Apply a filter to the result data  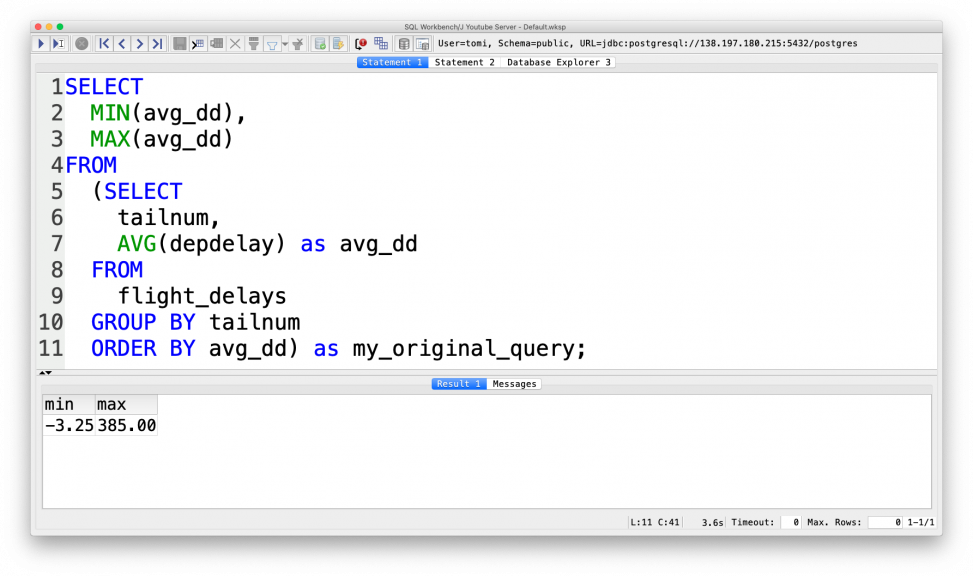tap(252, 43)
